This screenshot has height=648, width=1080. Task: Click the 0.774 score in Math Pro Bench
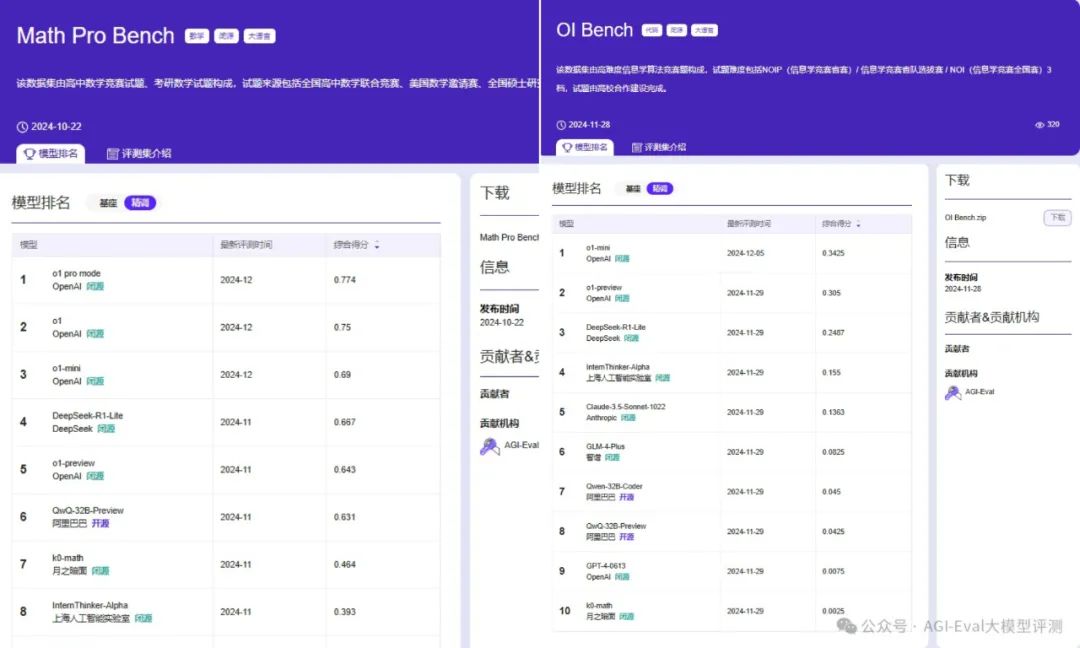click(x=344, y=280)
